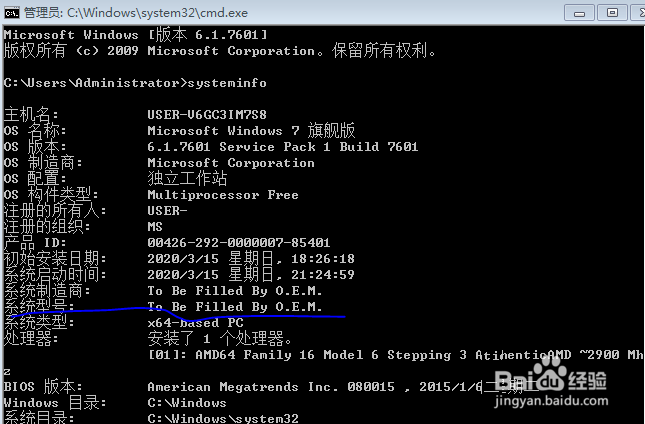Click product ID 00426-292-0000007-85401

point(239,243)
